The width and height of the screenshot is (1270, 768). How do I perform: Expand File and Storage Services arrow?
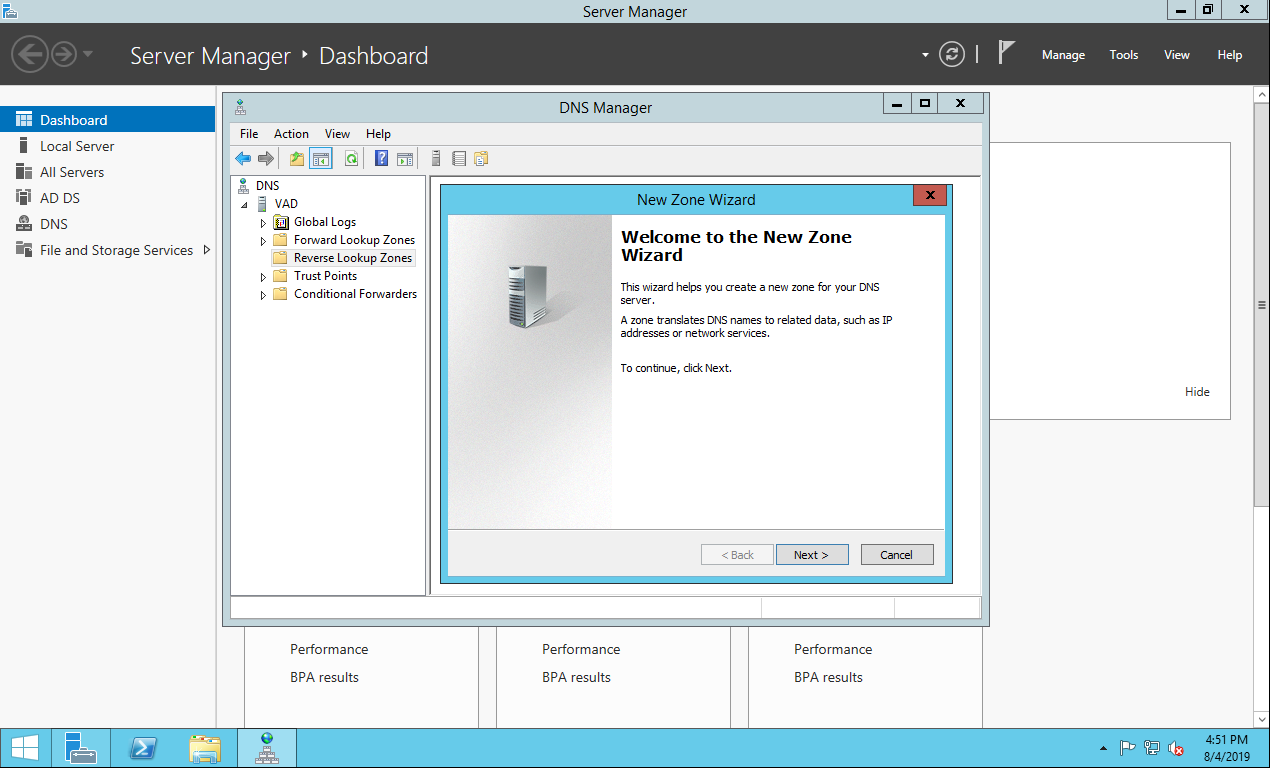coord(207,250)
